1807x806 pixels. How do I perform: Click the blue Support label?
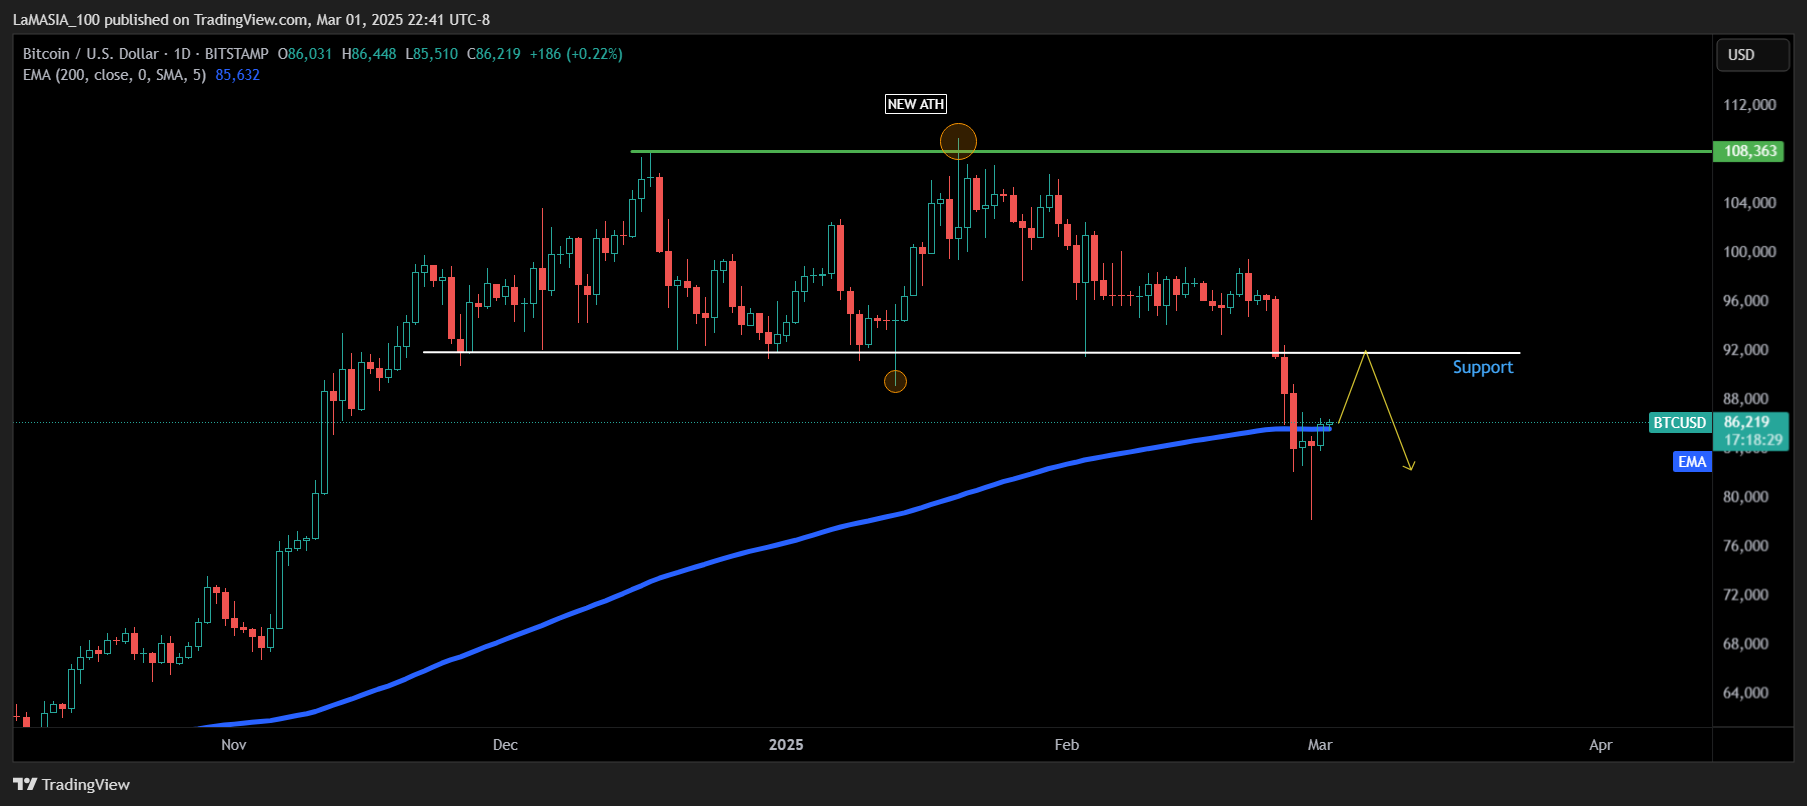pyautogui.click(x=1482, y=367)
